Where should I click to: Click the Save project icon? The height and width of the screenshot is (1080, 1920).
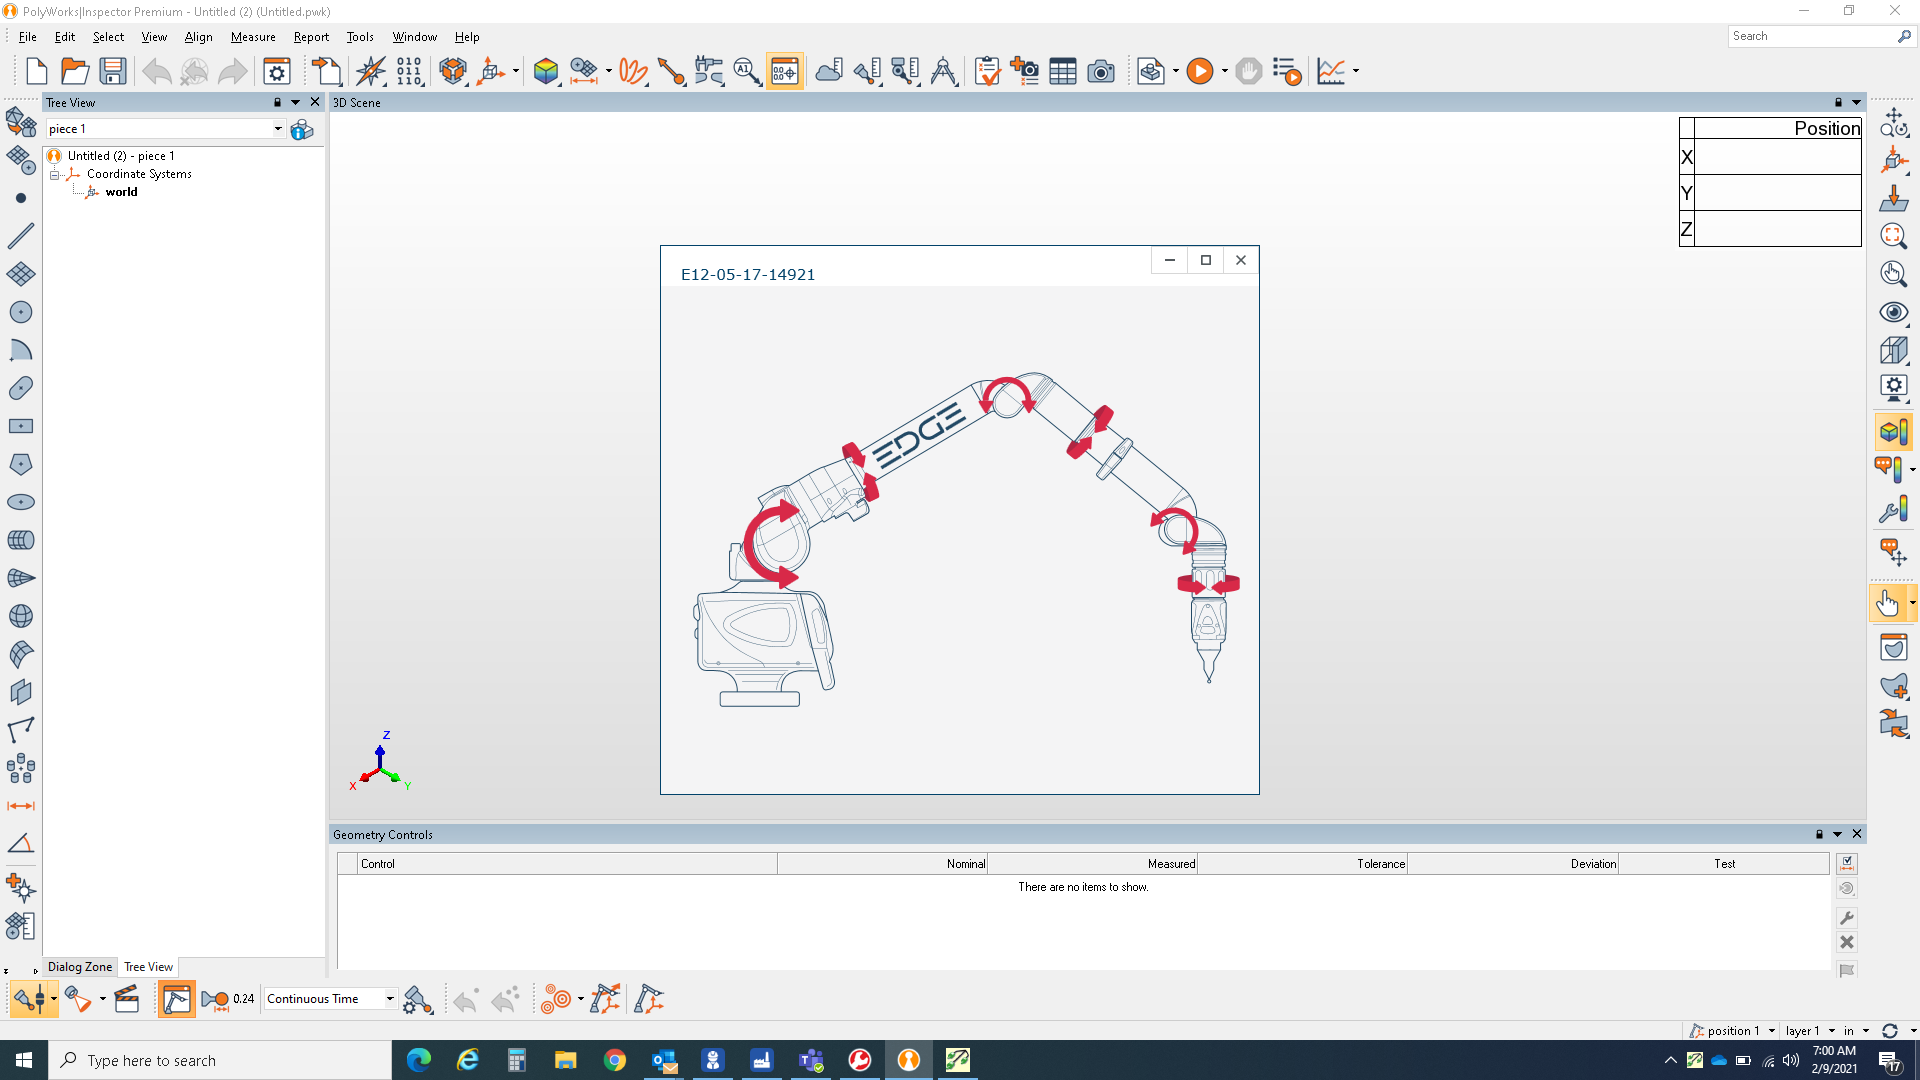pyautogui.click(x=113, y=71)
